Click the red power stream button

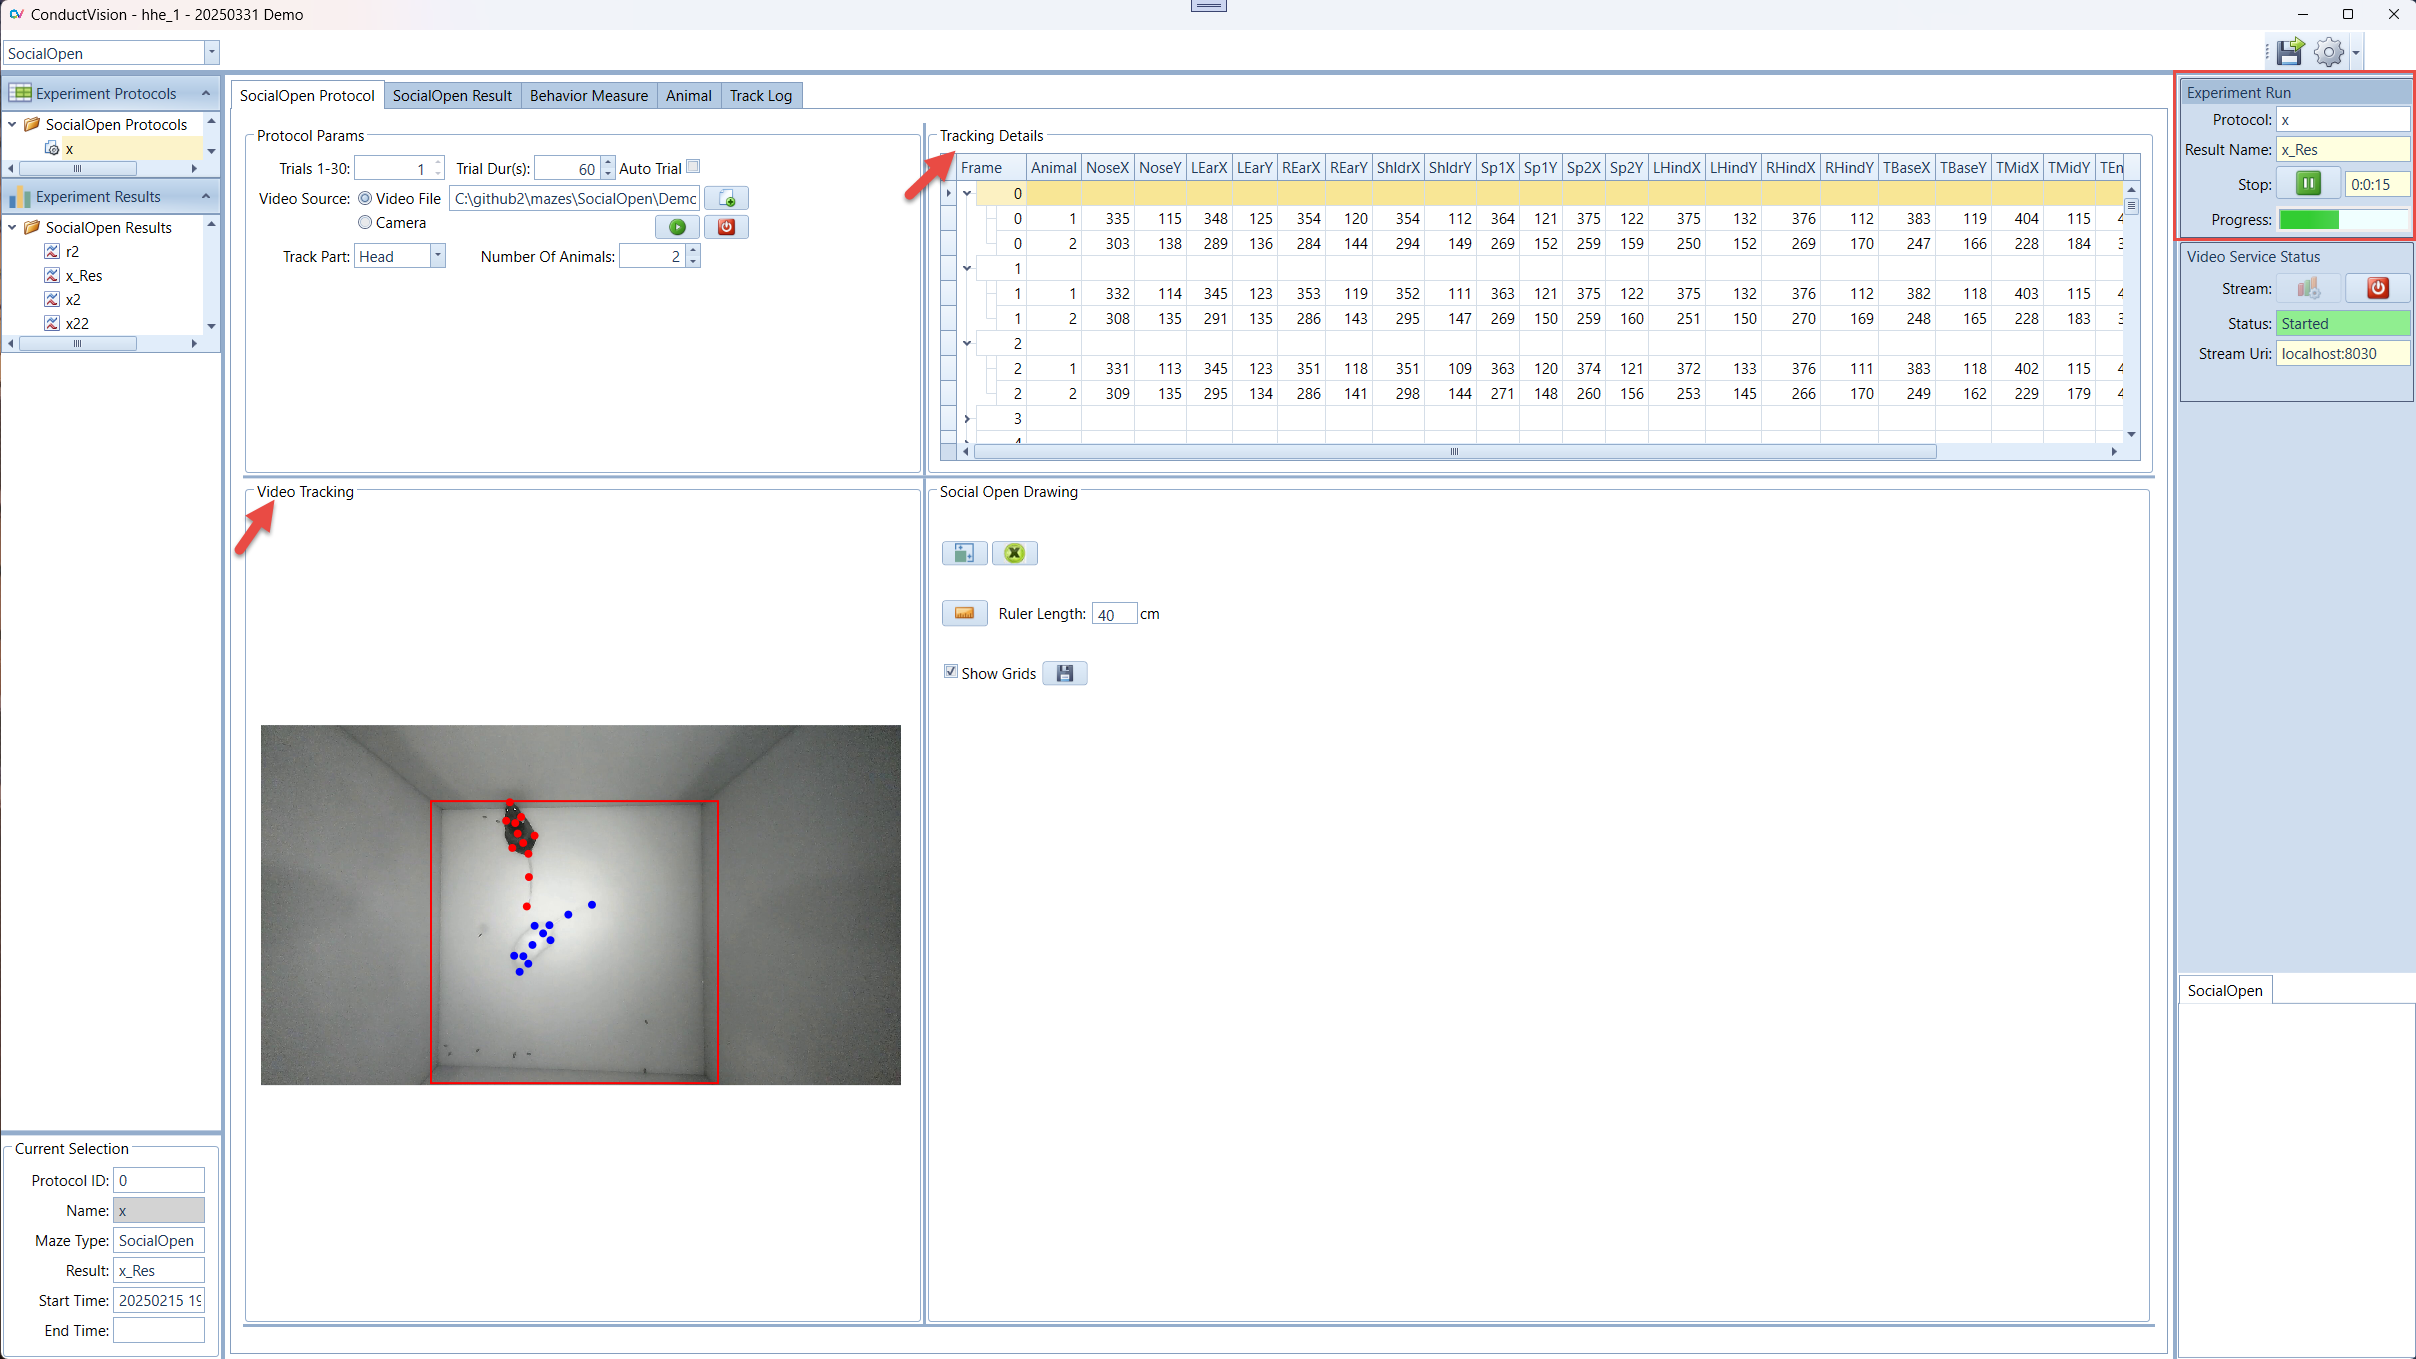[2377, 288]
